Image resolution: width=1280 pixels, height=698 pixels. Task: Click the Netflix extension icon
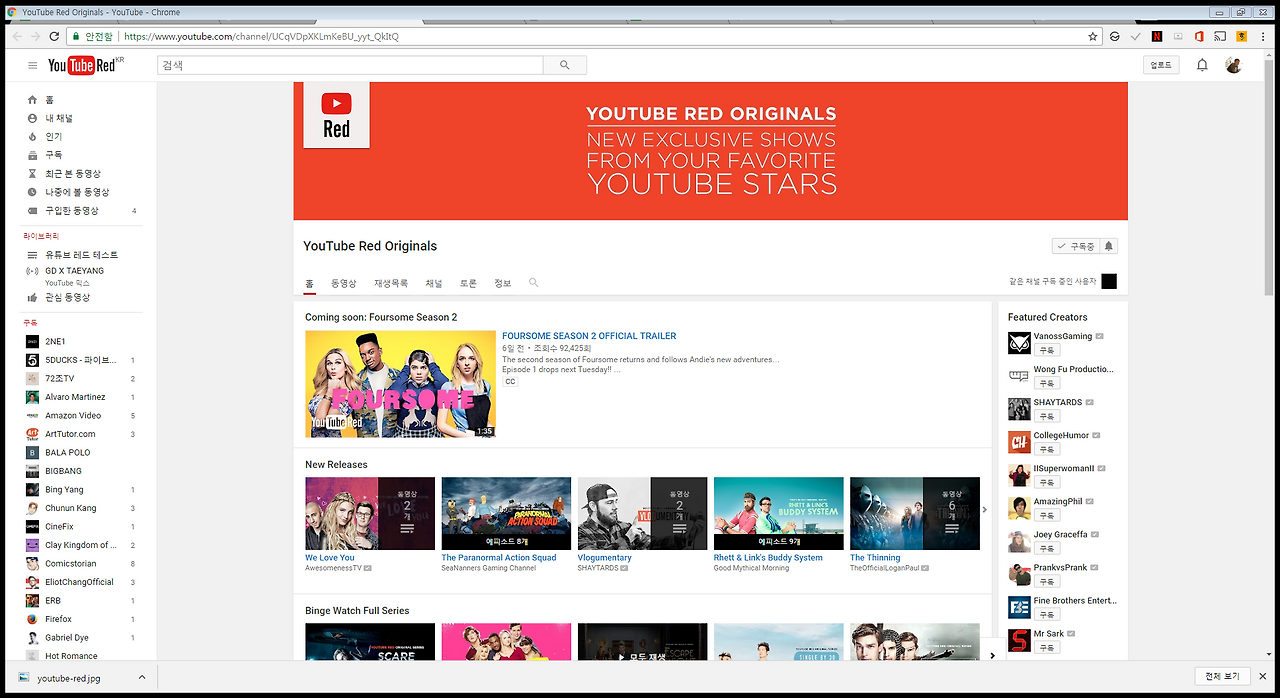coord(1157,36)
